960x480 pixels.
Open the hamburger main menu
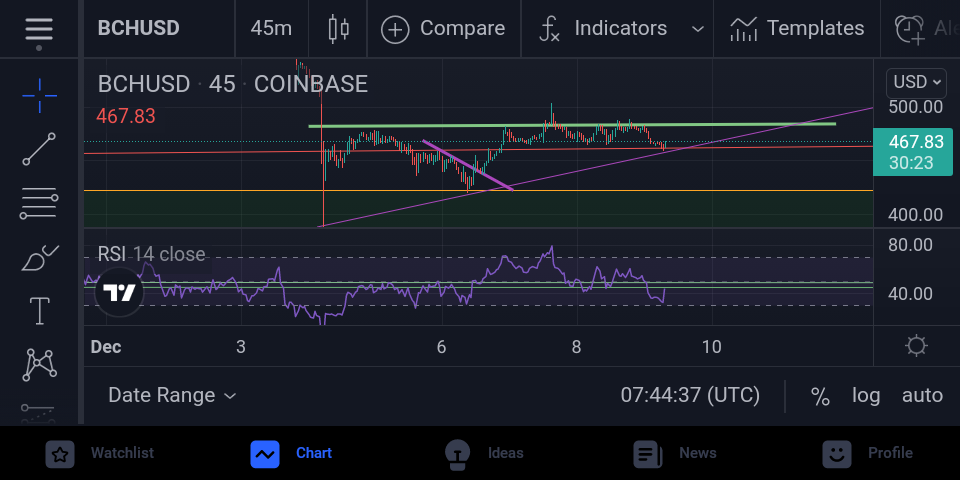[39, 29]
